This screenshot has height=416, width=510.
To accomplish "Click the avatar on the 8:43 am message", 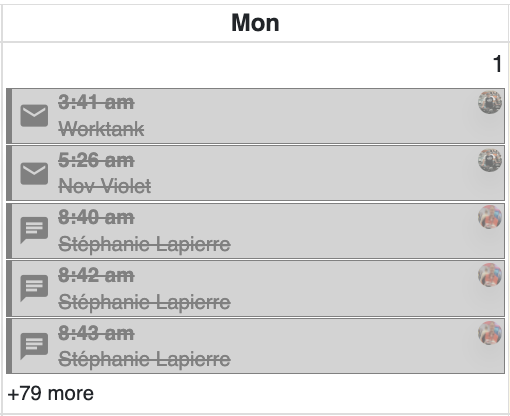I will (x=490, y=333).
